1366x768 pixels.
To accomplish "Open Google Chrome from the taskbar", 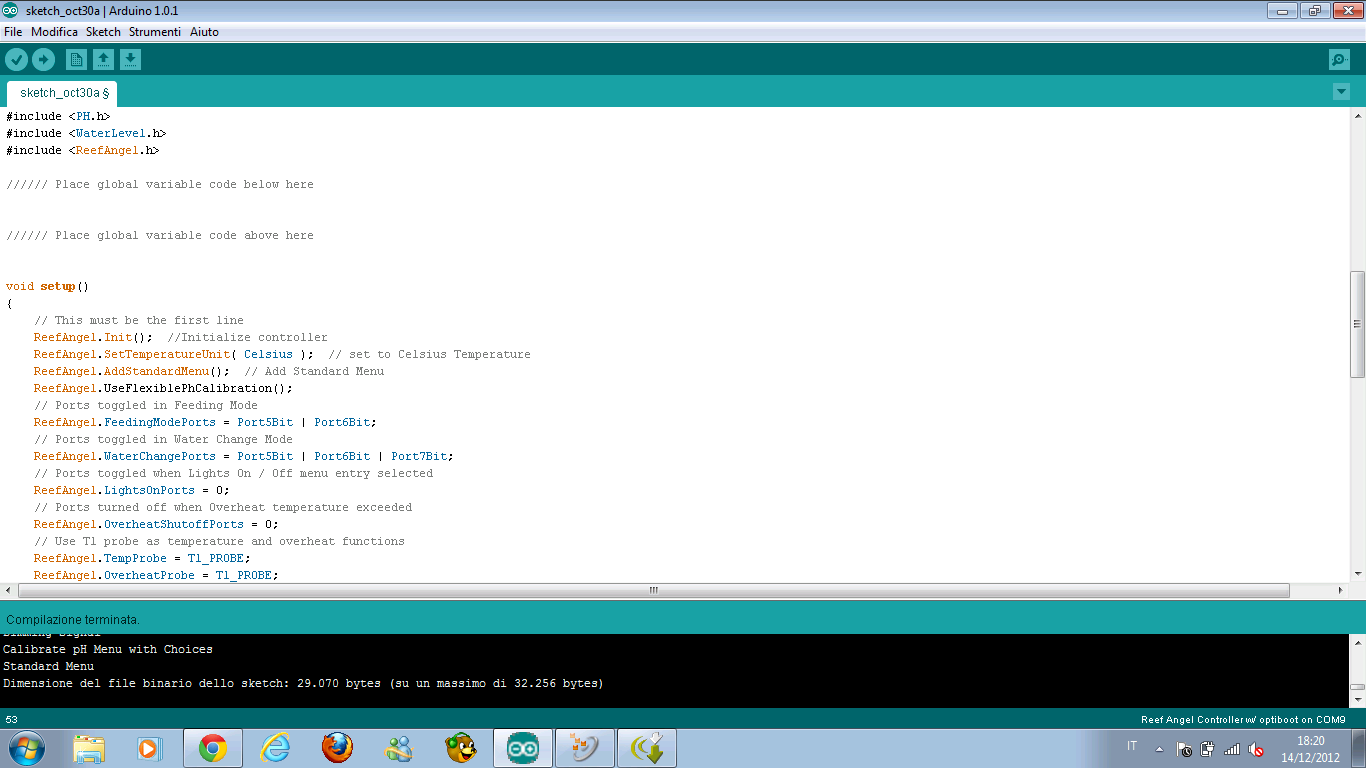I will coord(212,748).
